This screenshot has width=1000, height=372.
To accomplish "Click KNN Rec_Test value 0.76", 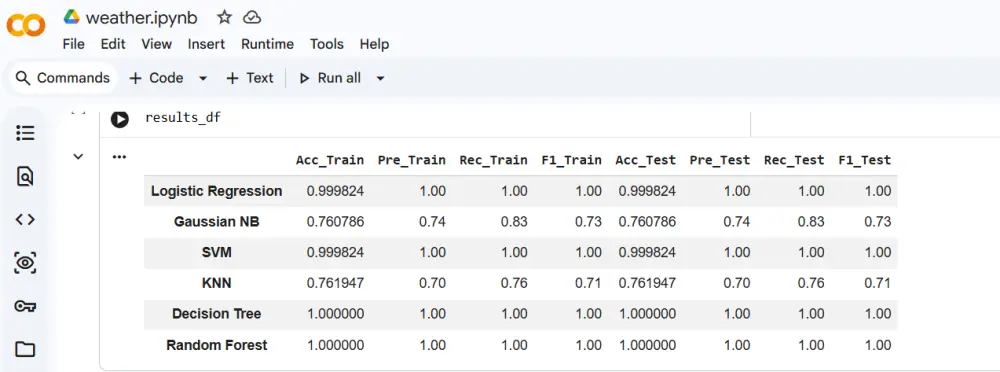I will [x=811, y=283].
